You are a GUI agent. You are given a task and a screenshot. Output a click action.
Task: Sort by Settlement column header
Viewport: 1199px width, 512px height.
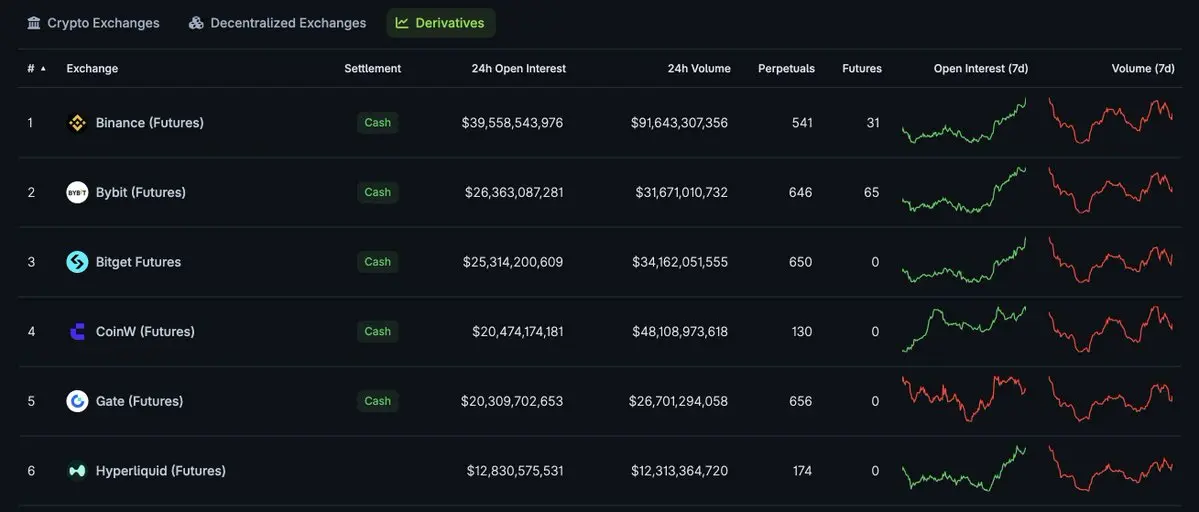[372, 69]
